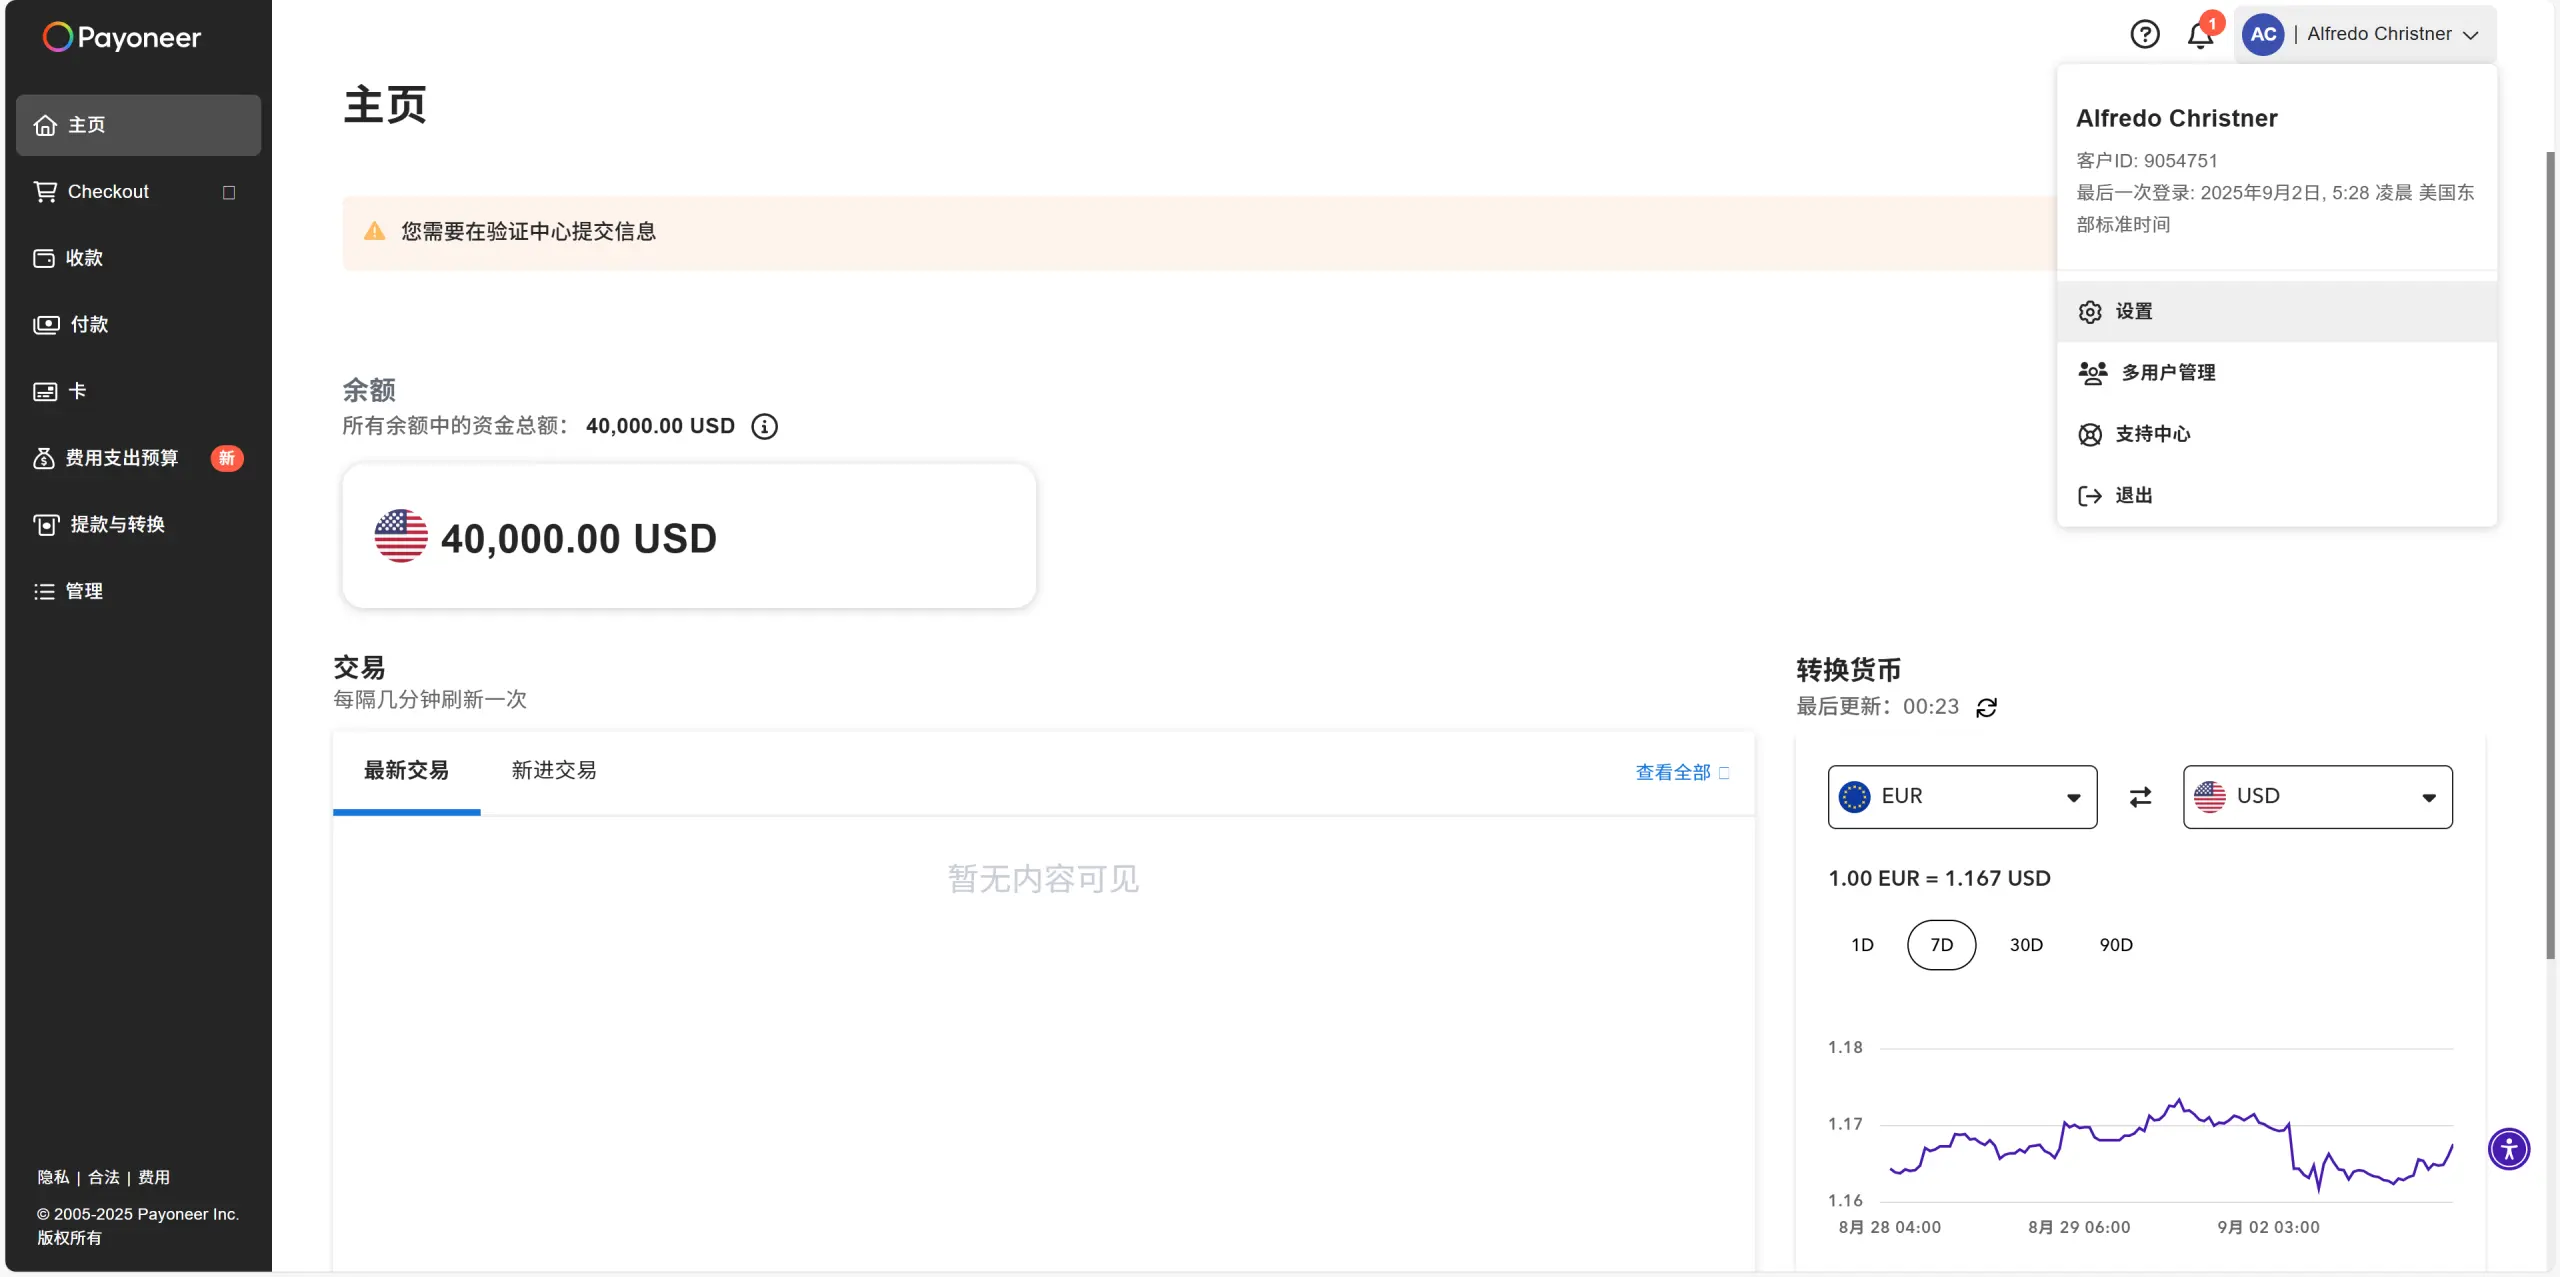This screenshot has height=1277, width=2560.
Task: Open 卡 in the sidebar
Action: pos(139,391)
